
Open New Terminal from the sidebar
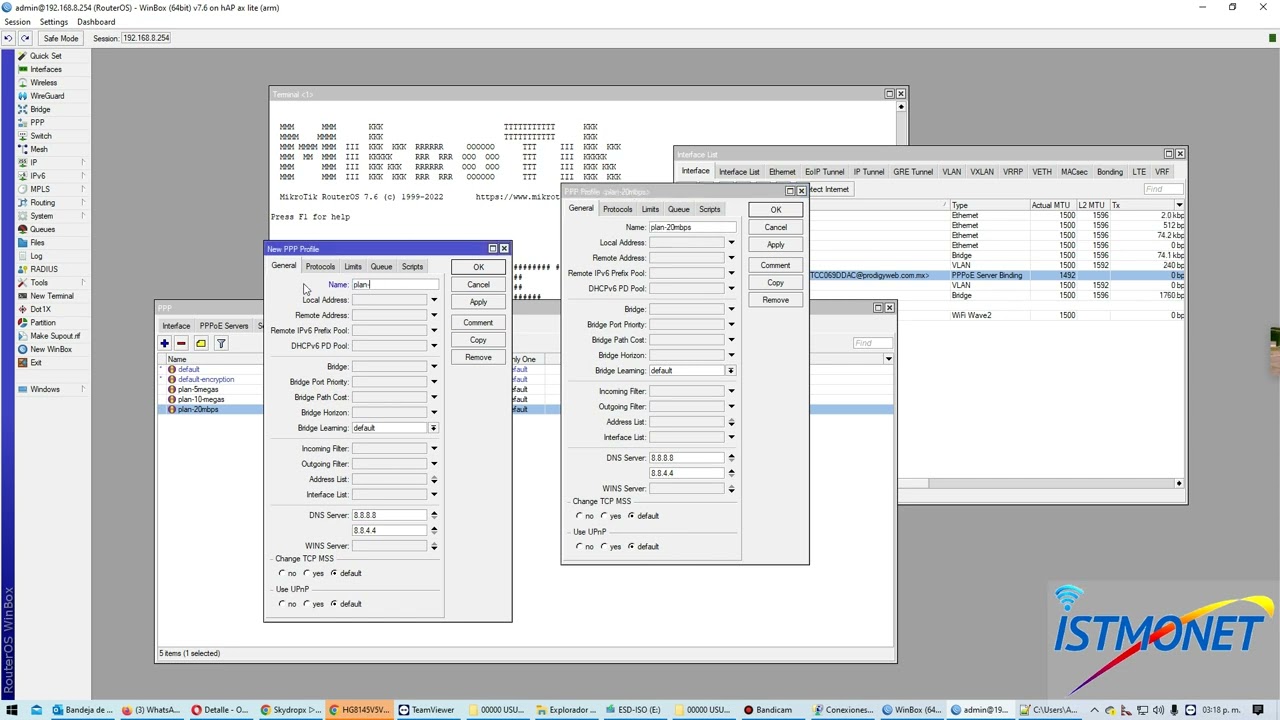point(51,296)
